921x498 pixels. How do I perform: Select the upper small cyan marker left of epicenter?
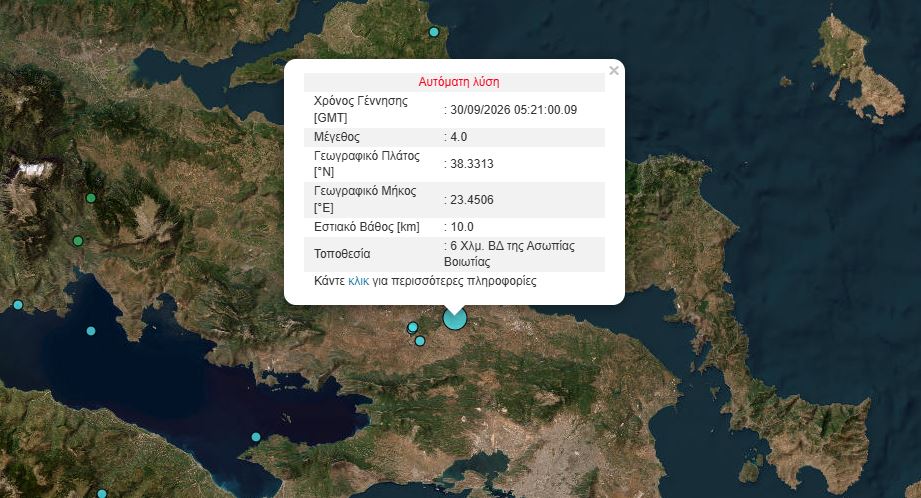tap(413, 327)
